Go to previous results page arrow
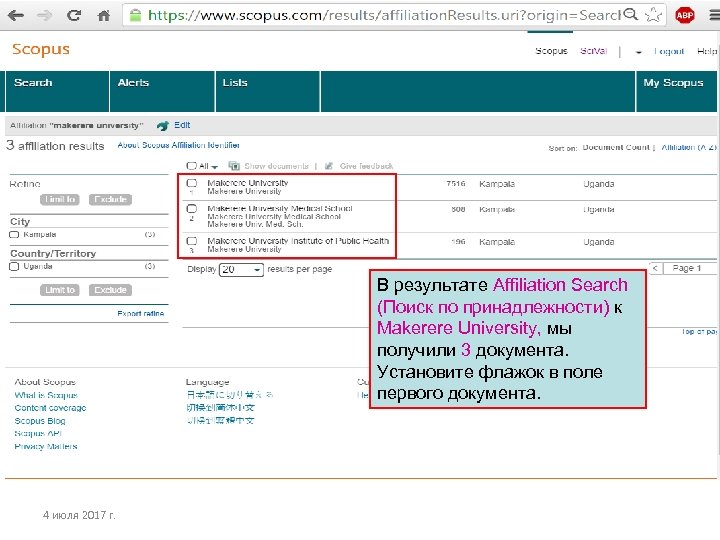The width and height of the screenshot is (720, 540). tap(655, 268)
